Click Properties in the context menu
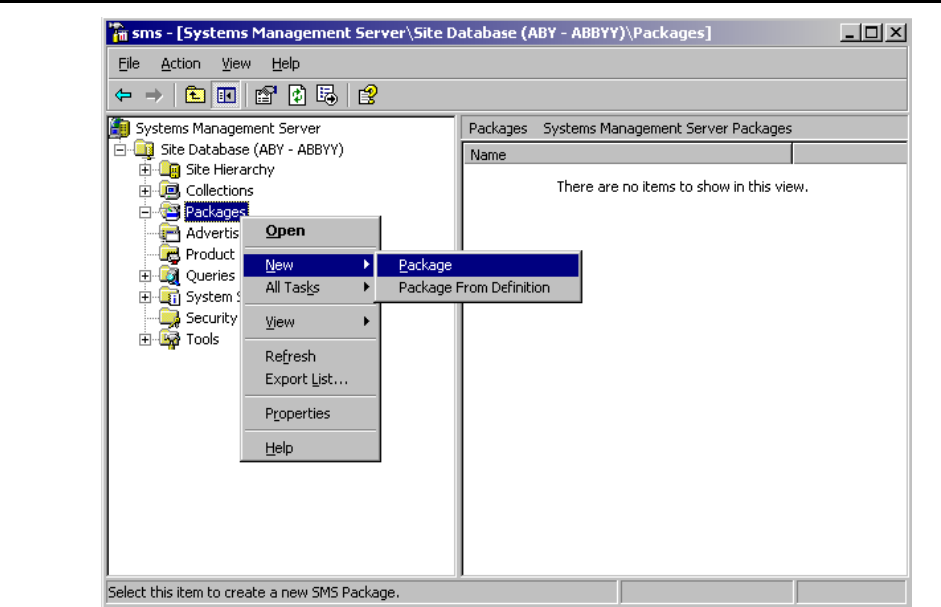 (310, 414)
